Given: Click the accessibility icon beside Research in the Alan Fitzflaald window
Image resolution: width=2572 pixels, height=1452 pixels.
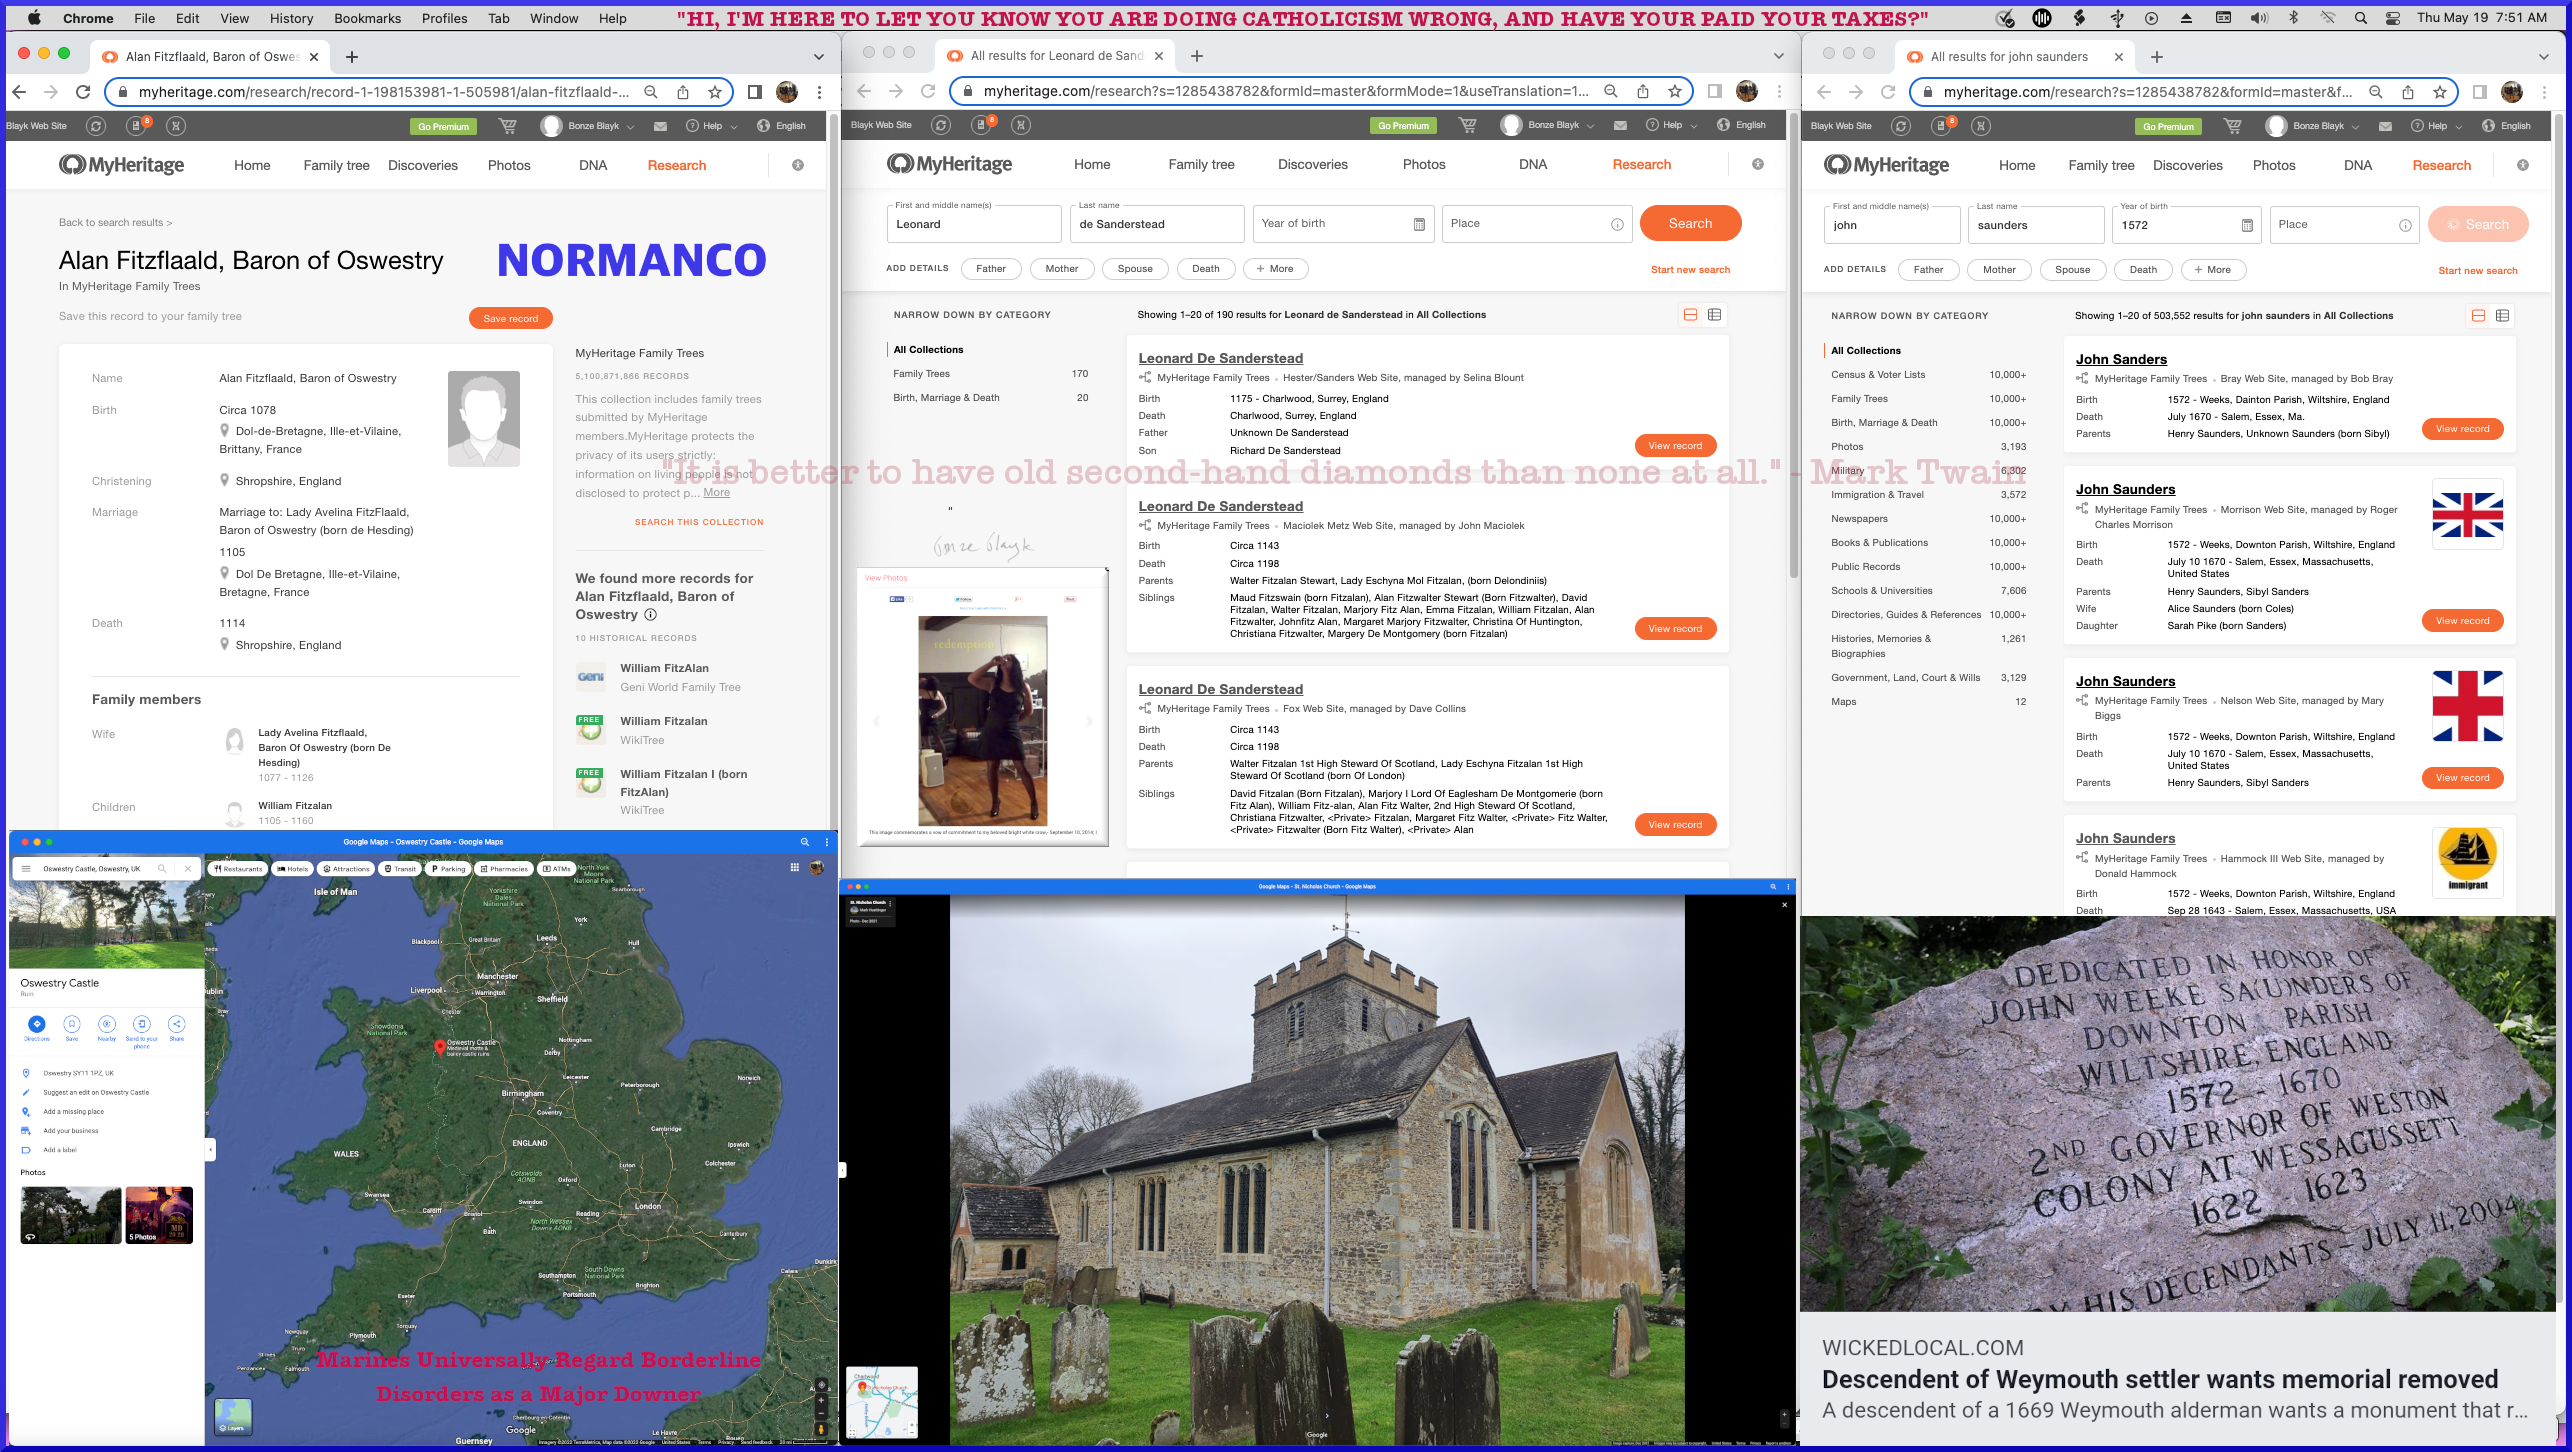Looking at the screenshot, I should point(798,165).
